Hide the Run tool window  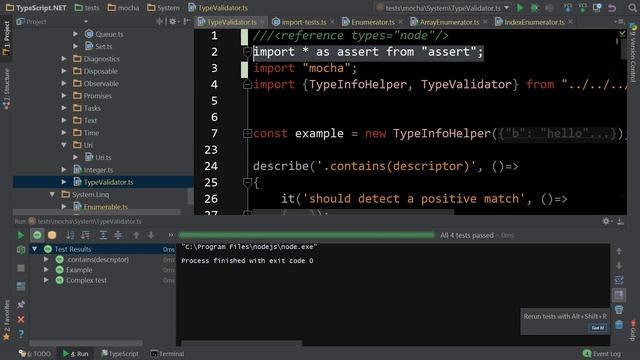(x=620, y=221)
